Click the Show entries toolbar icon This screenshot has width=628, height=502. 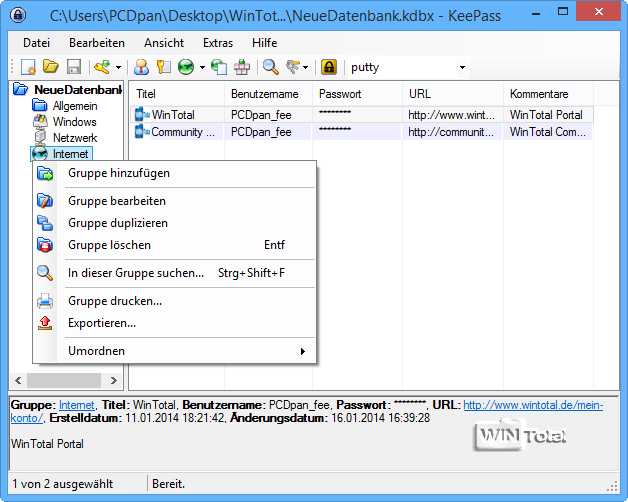click(293, 67)
